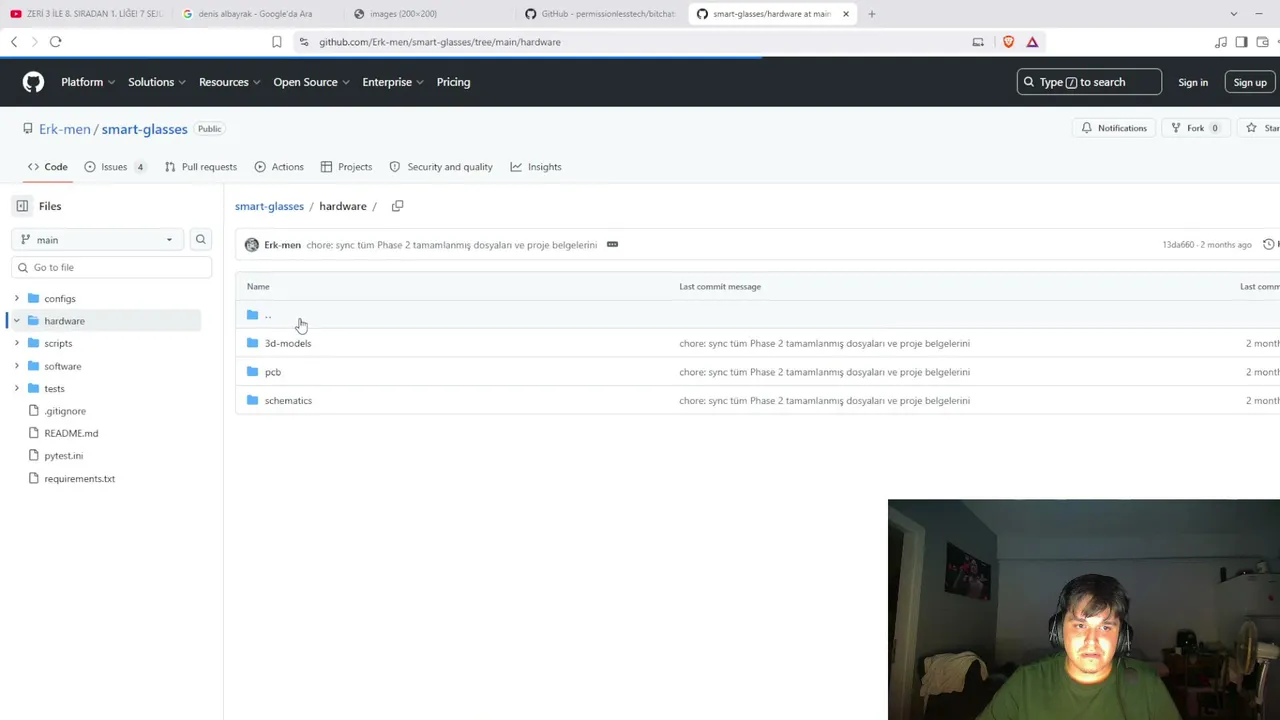Open the Notifications button
1280x720 pixels.
coord(1114,128)
